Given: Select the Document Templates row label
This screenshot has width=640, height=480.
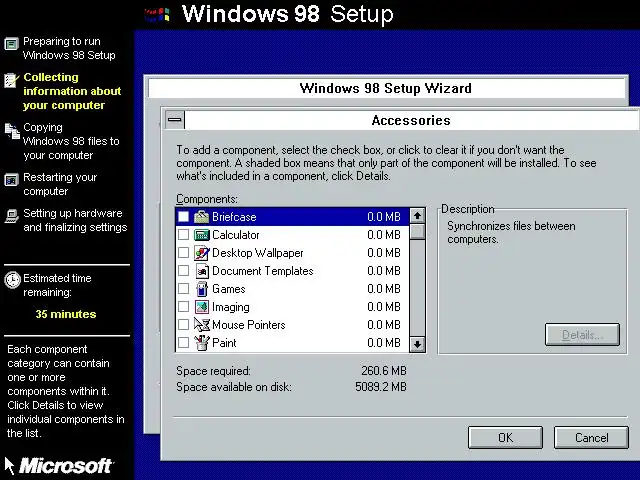Looking at the screenshot, I should [x=262, y=271].
